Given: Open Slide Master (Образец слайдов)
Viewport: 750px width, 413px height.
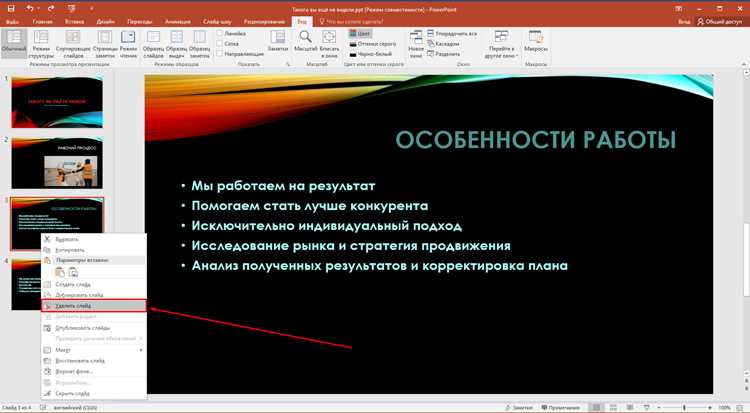Looking at the screenshot, I should (x=154, y=44).
